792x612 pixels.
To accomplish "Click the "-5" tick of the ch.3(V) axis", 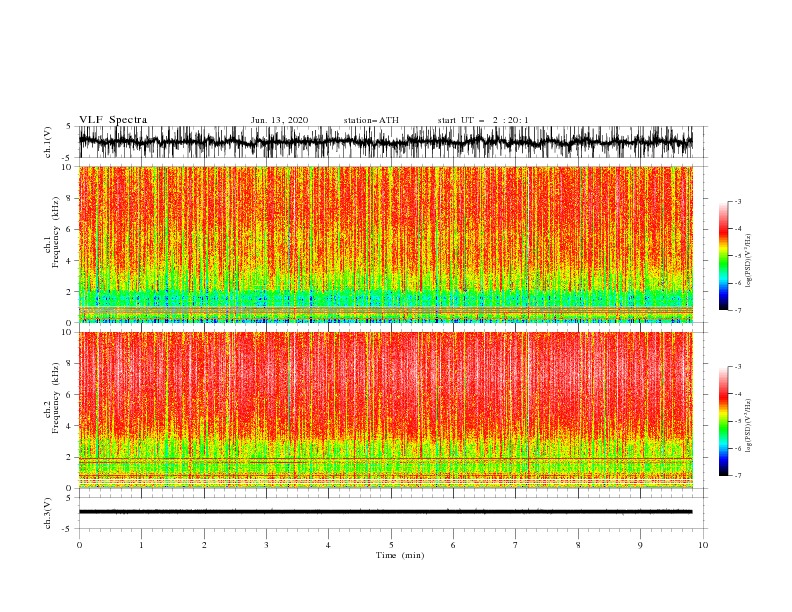I will click(68, 529).
